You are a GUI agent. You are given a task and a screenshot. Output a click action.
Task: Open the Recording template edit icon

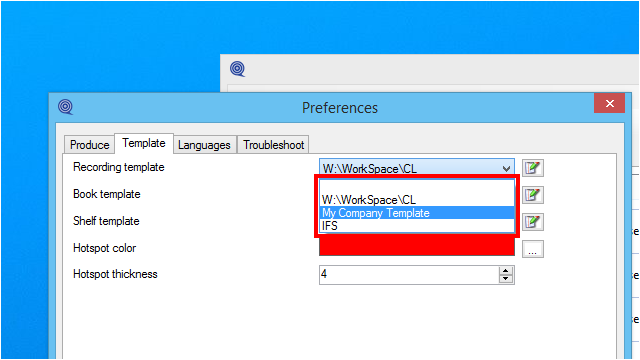click(533, 168)
